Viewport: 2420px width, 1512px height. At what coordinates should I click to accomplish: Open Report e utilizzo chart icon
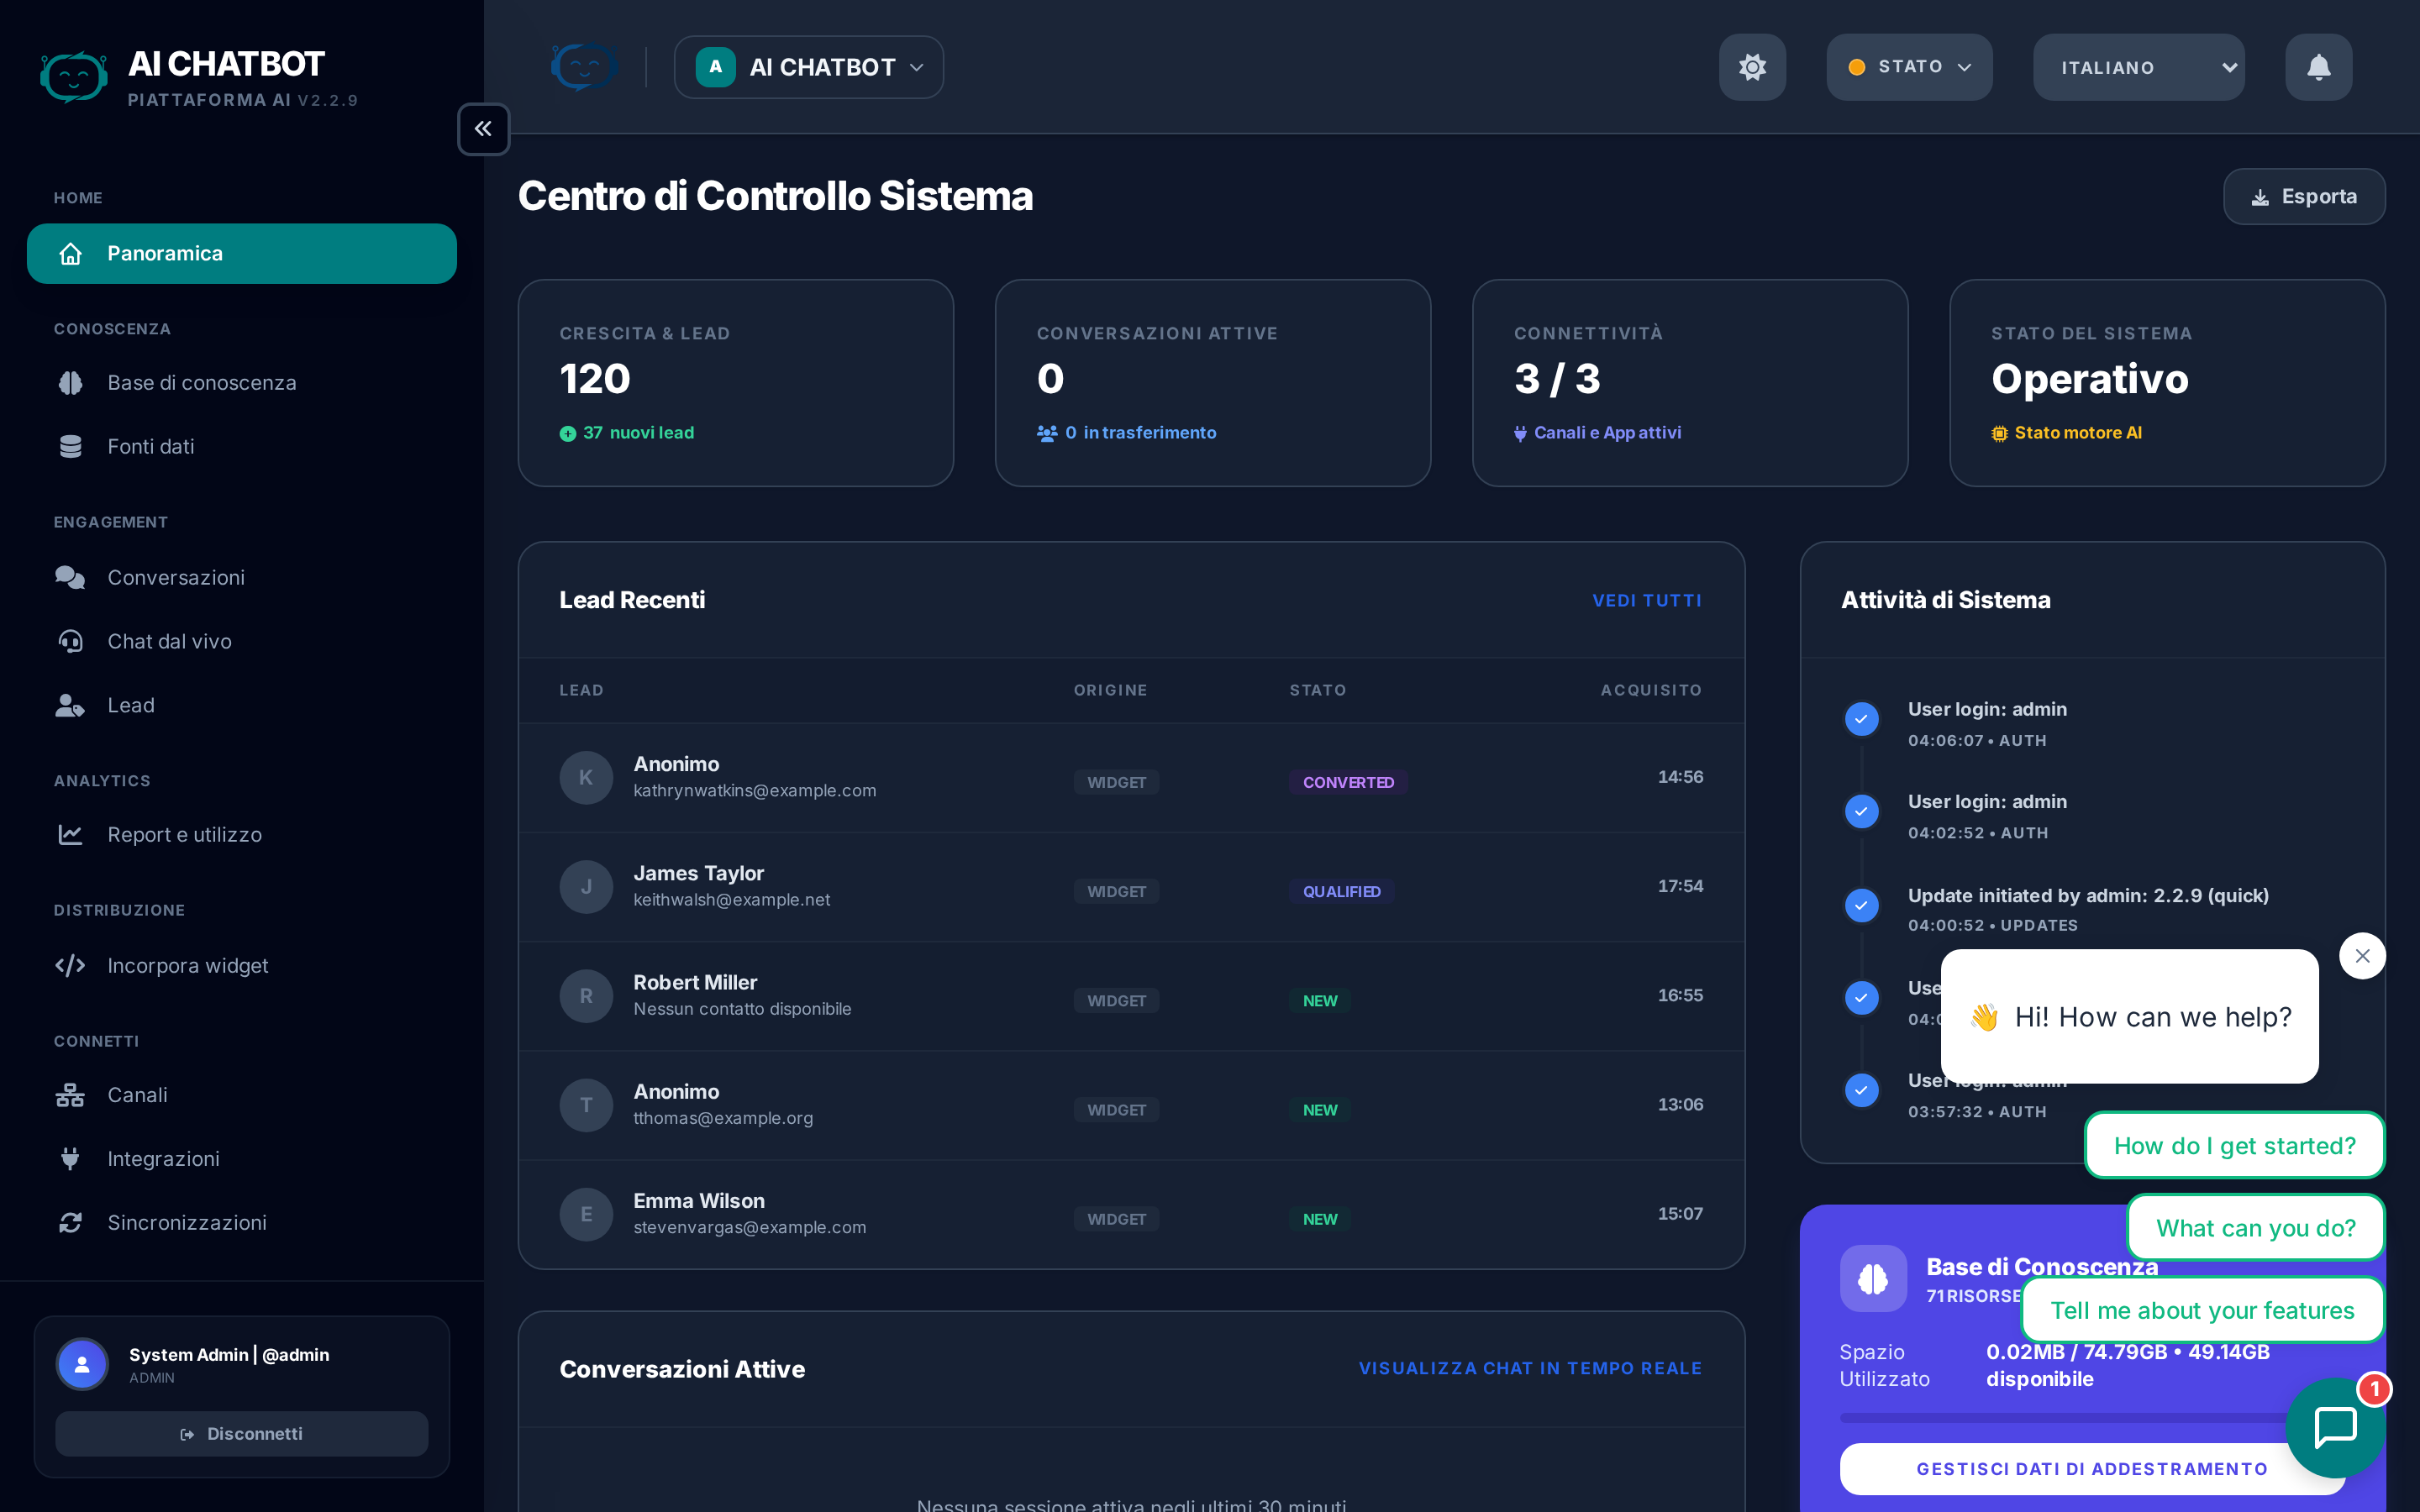pos(70,834)
